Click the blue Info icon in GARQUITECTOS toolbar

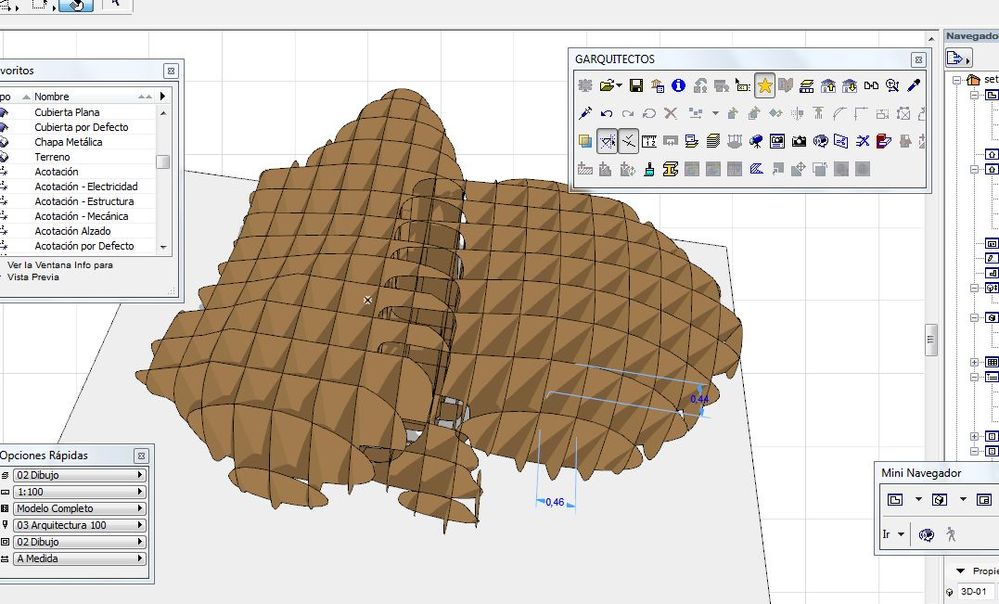pyautogui.click(x=678, y=86)
